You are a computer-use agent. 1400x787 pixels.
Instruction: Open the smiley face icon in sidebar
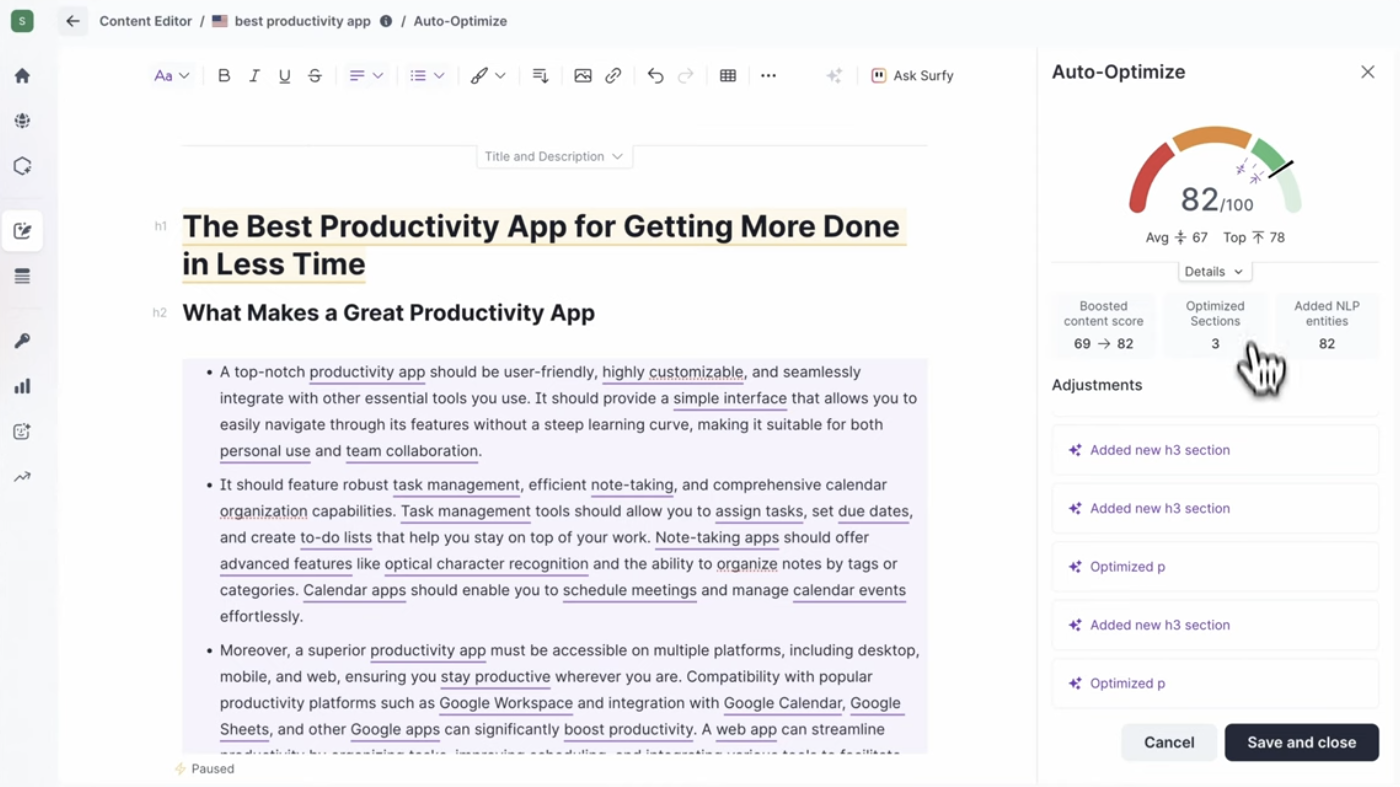pyautogui.click(x=22, y=432)
